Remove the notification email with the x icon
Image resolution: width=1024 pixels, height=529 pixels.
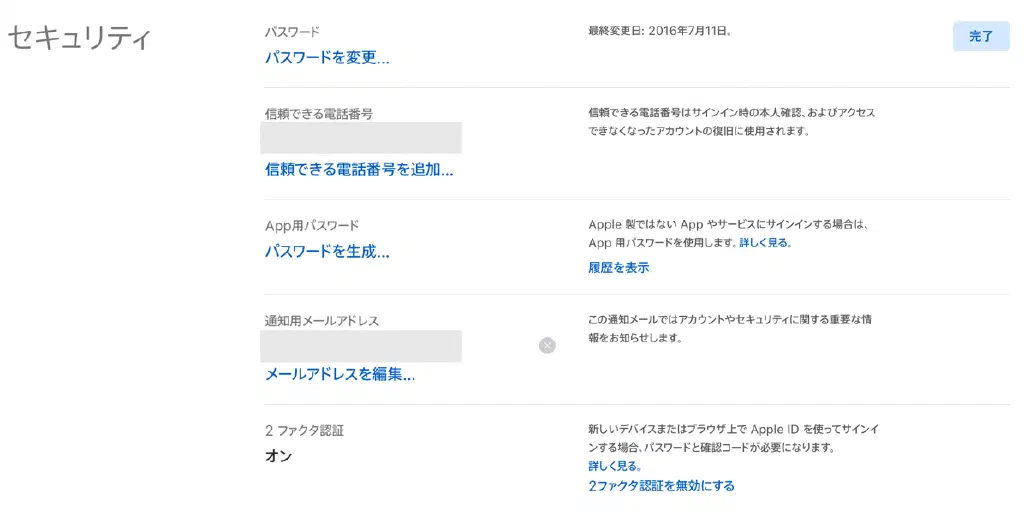tap(547, 345)
